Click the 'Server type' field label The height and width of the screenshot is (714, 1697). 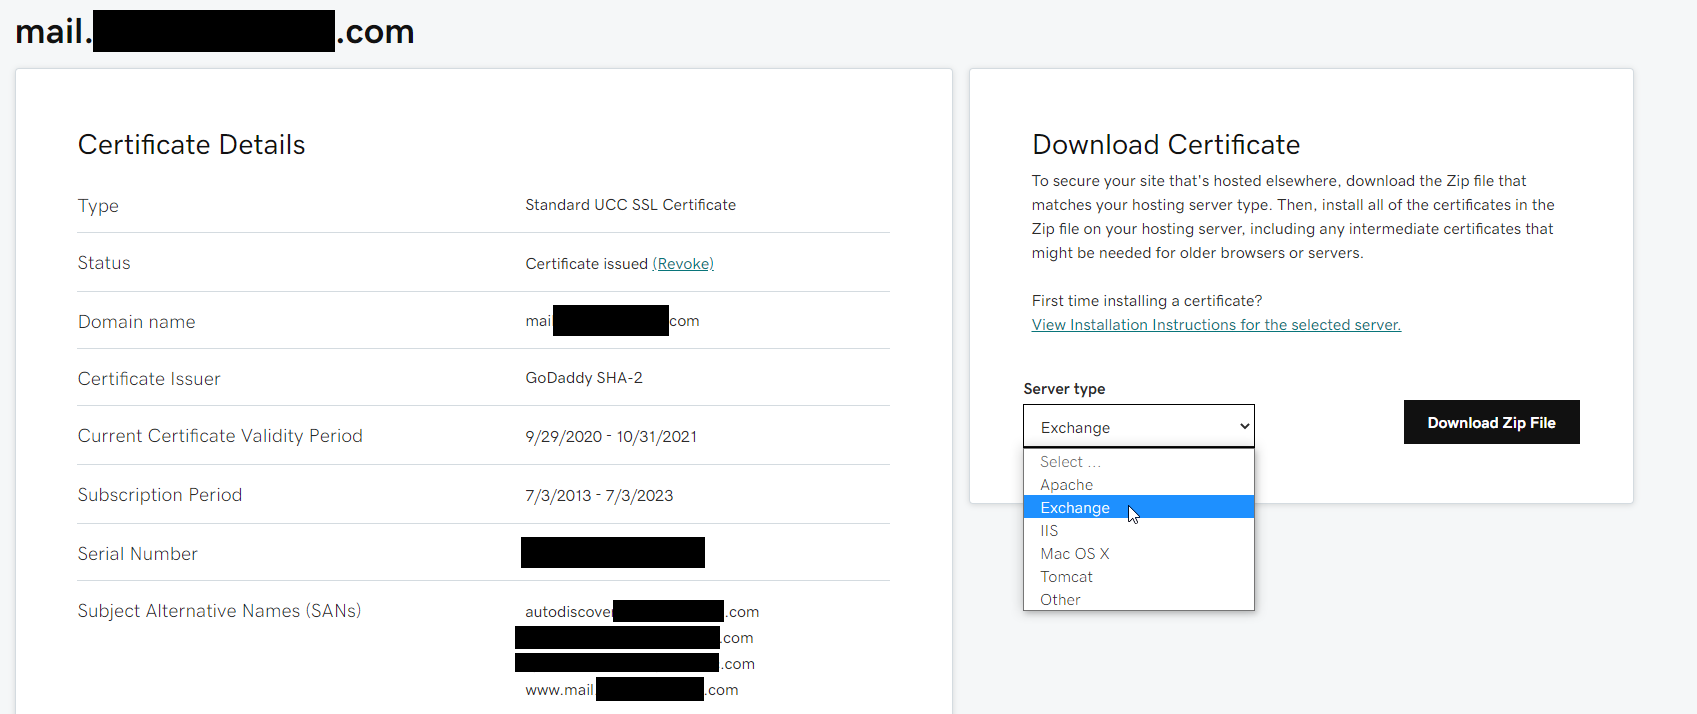click(1064, 389)
